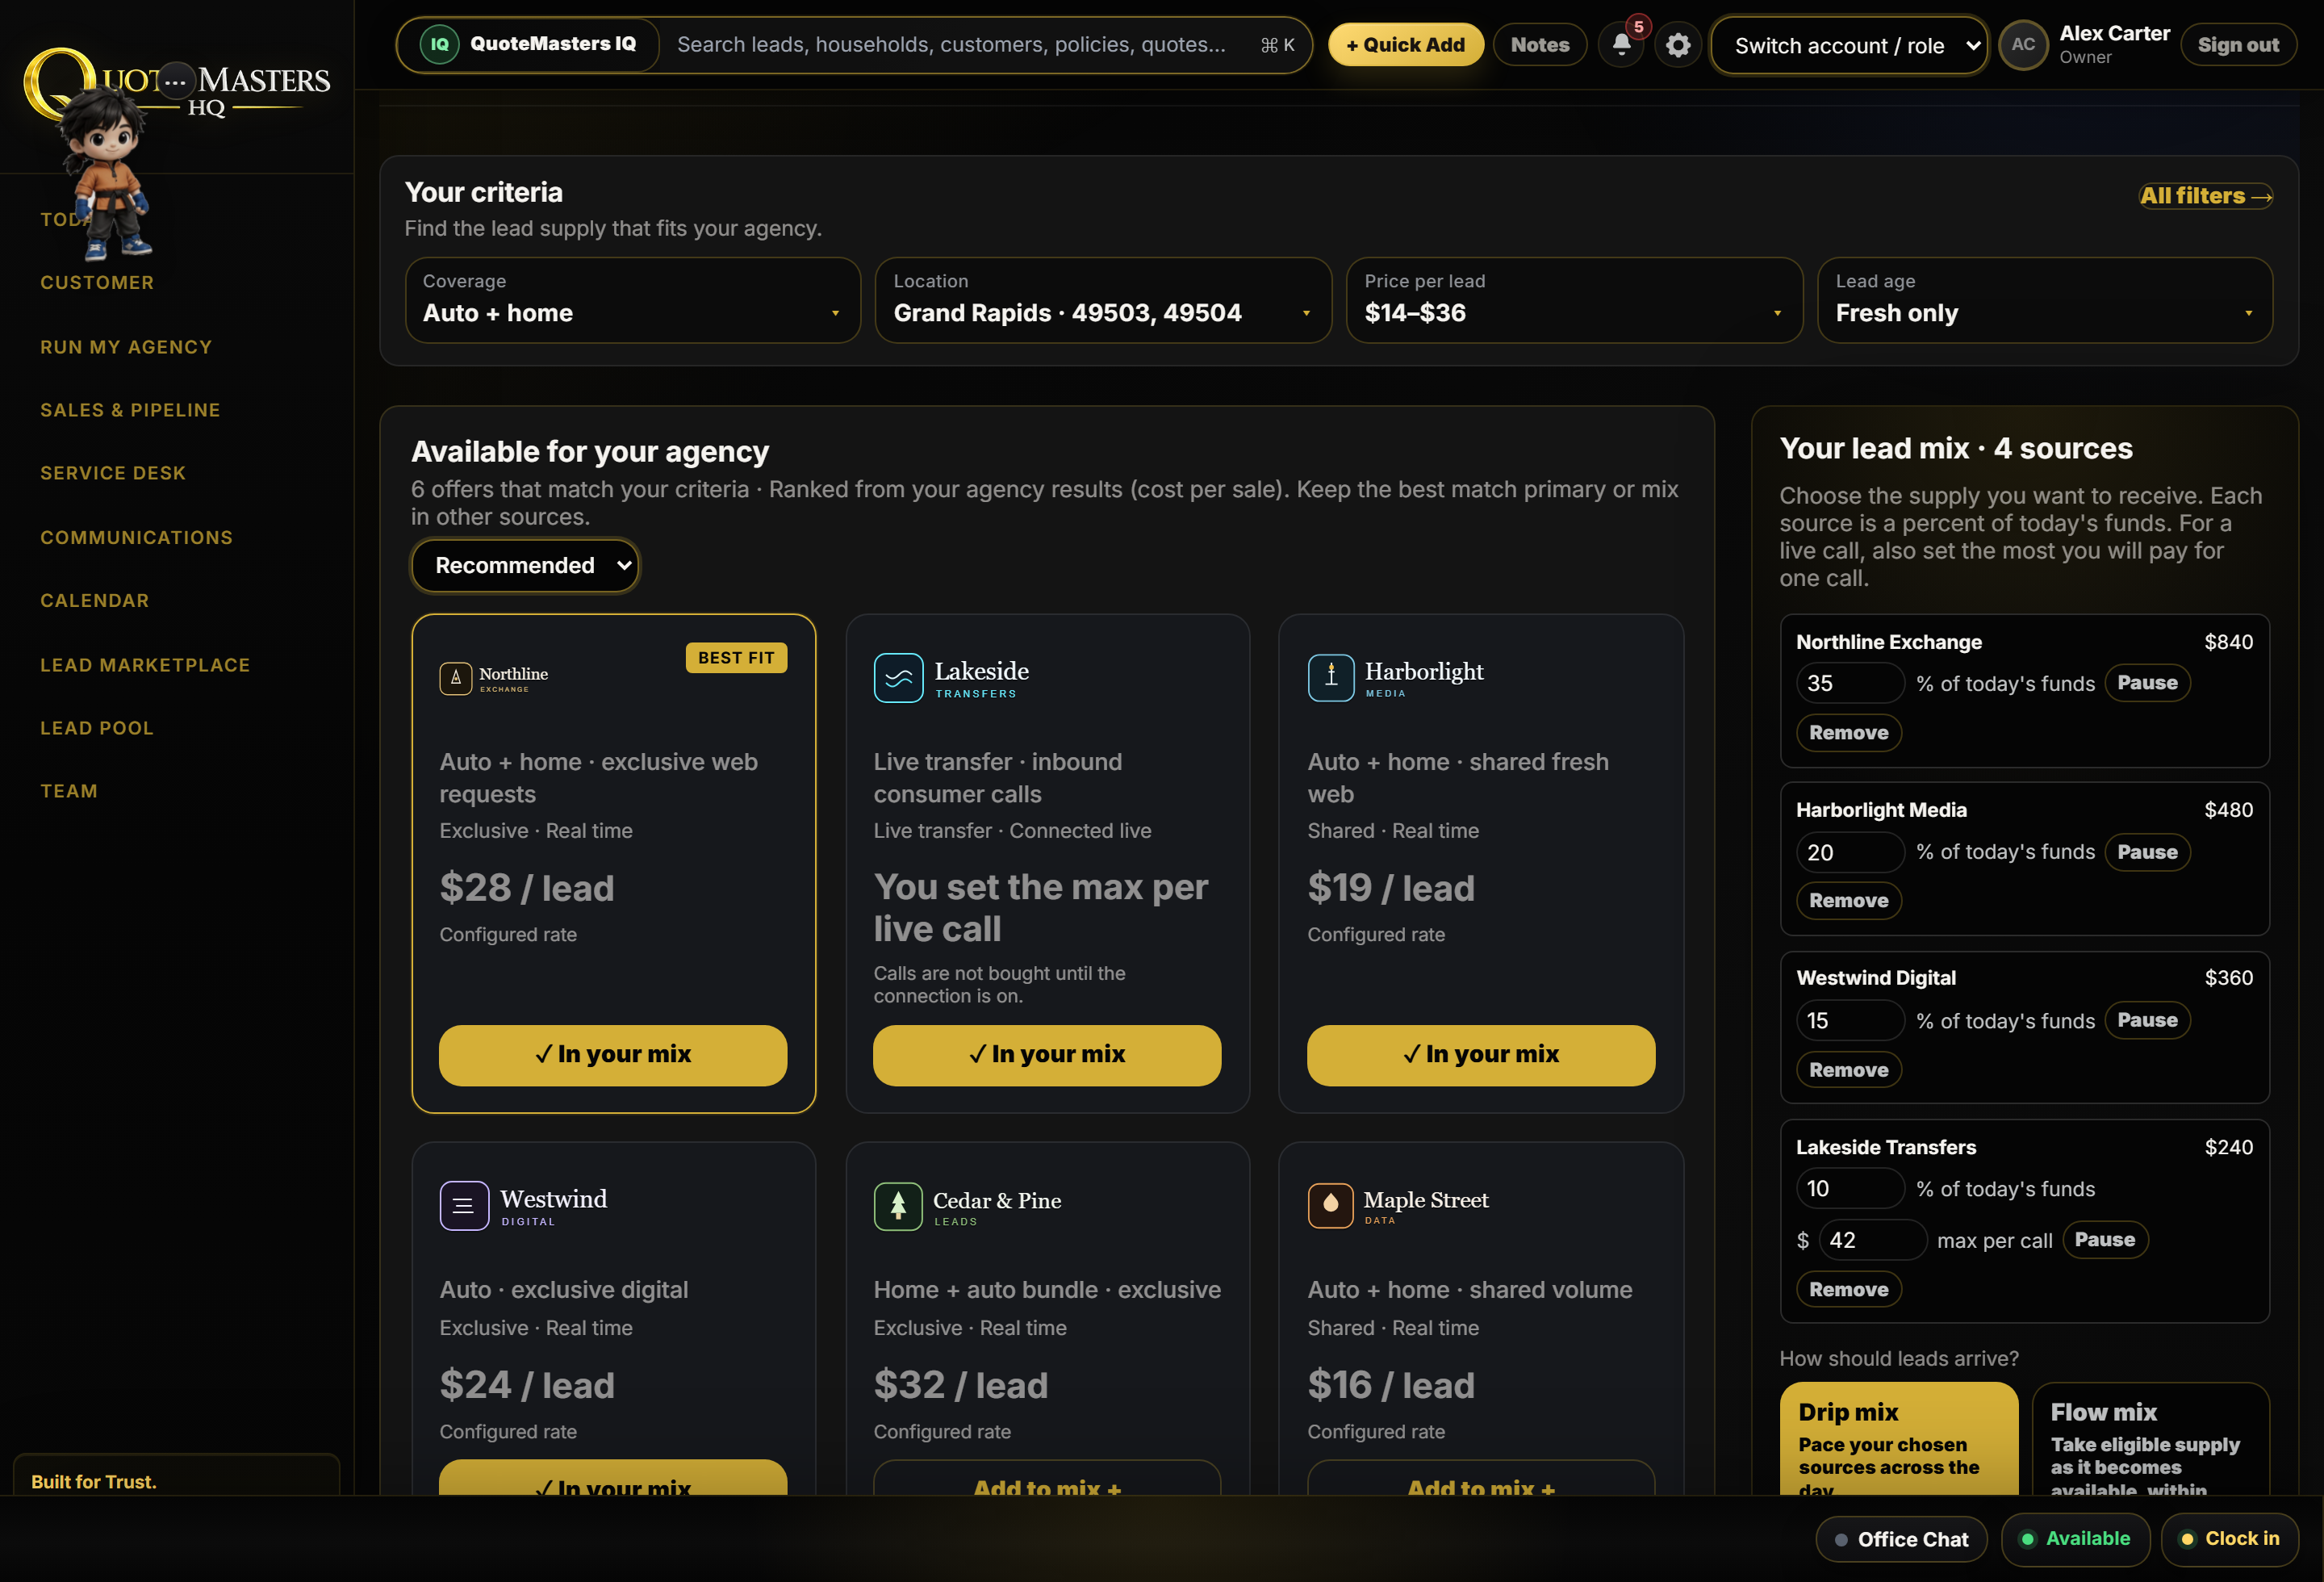Viewport: 2324px width, 1582px height.
Task: Open the notifications bell
Action: [x=1621, y=45]
